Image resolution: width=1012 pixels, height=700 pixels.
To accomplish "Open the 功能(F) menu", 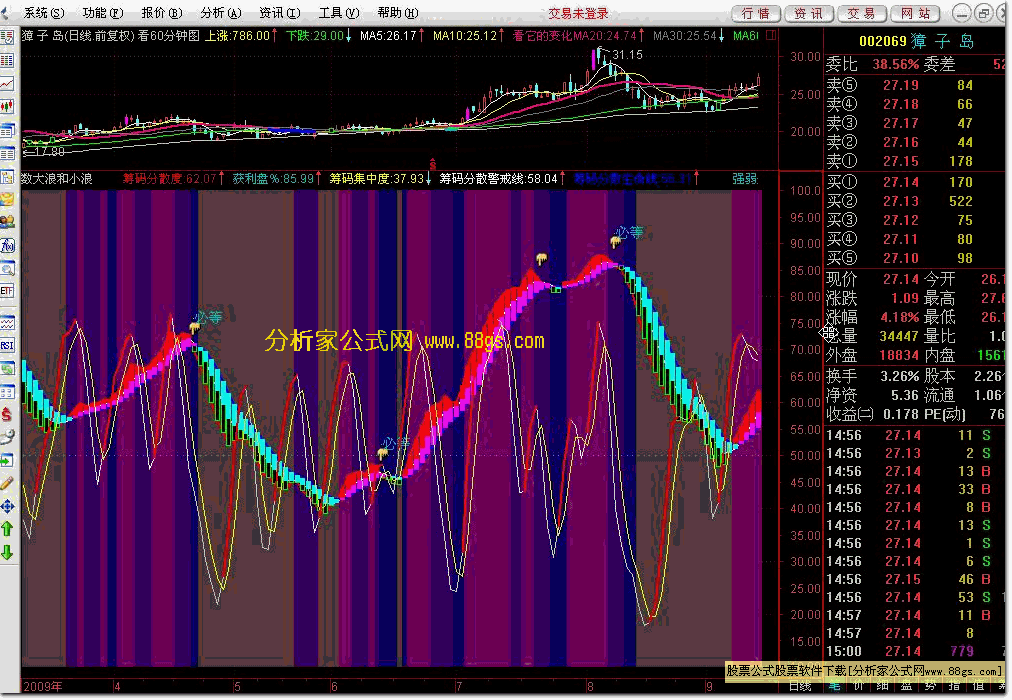I will click(x=103, y=13).
